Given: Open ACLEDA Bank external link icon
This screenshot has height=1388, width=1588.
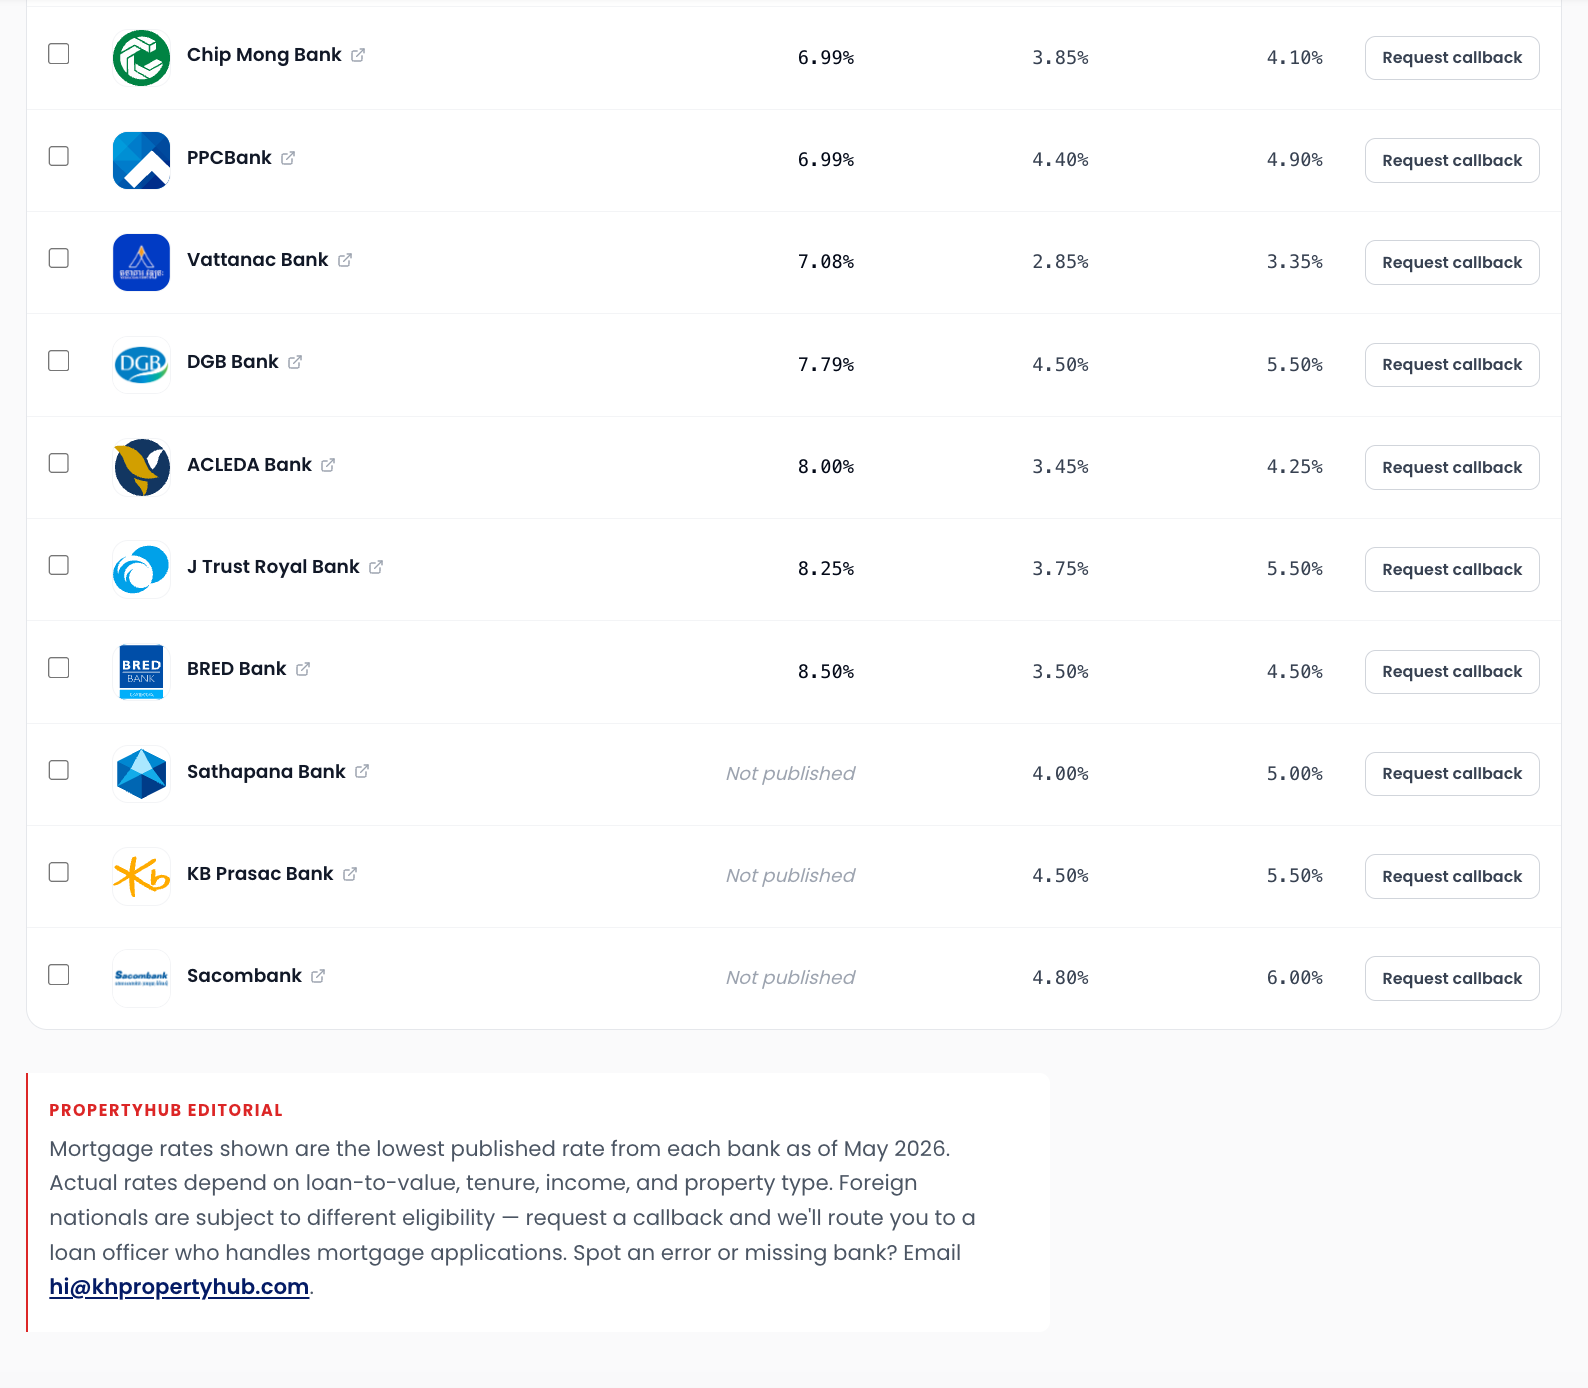Looking at the screenshot, I should tap(328, 465).
